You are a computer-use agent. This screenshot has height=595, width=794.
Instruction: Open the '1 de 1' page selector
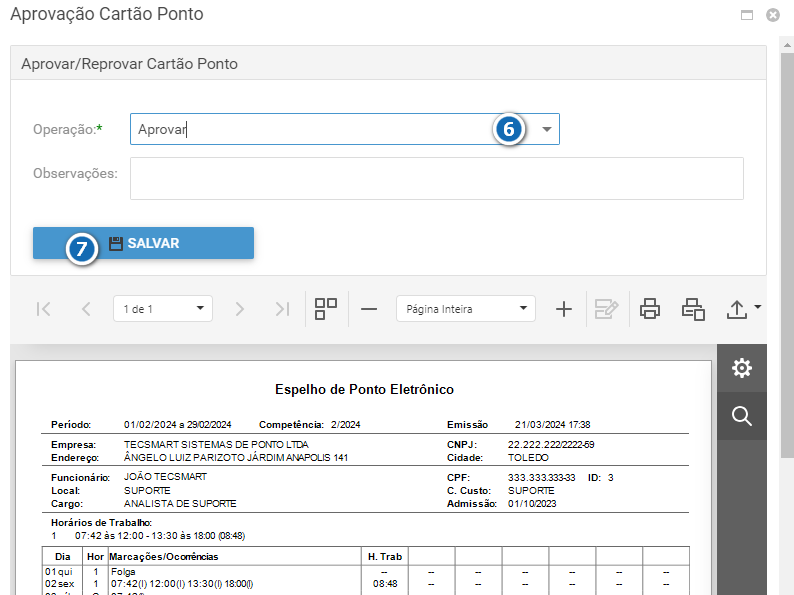coord(163,309)
